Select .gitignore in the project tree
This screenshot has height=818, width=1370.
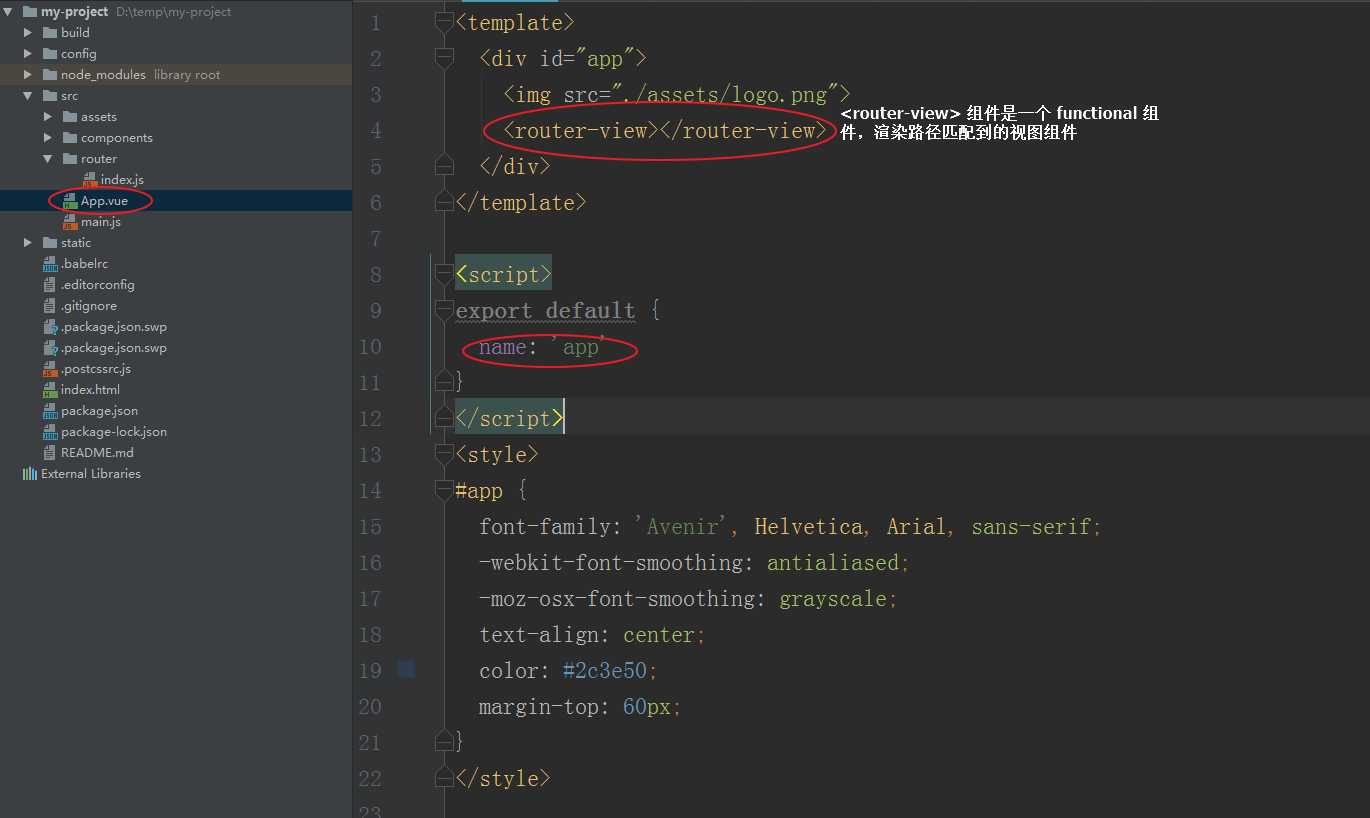89,306
